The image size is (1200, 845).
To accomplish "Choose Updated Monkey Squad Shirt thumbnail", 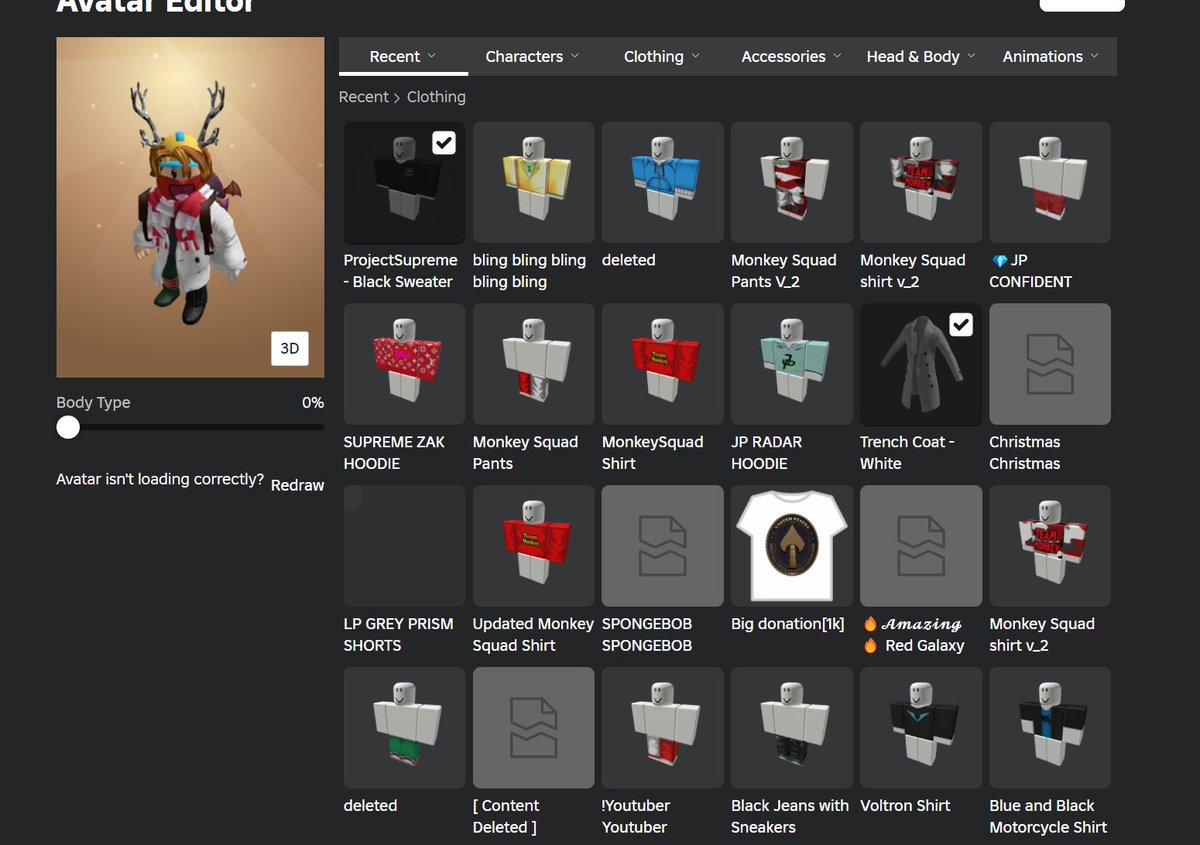I will tap(533, 547).
